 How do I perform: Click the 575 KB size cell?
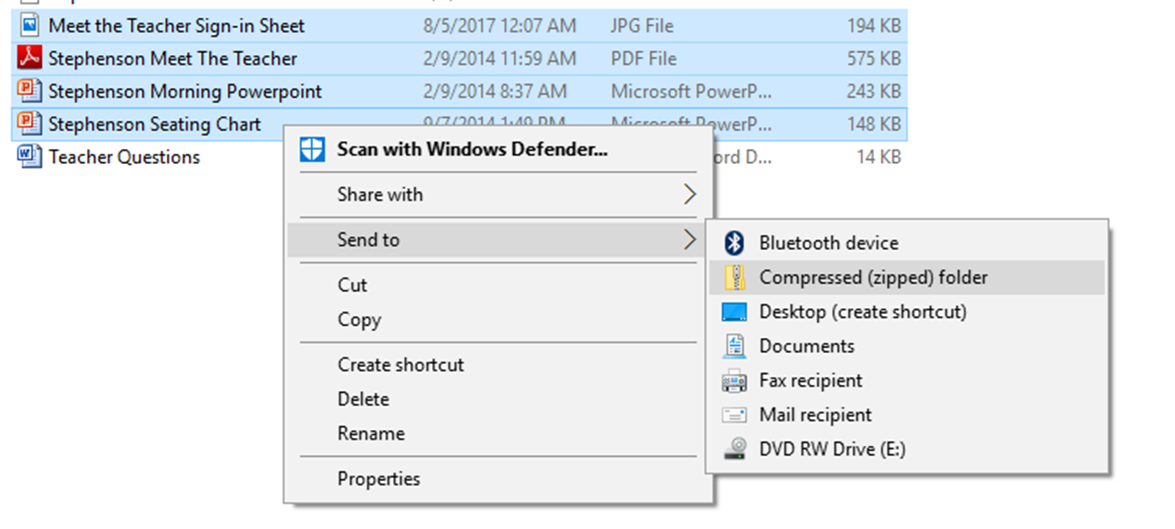click(x=874, y=59)
